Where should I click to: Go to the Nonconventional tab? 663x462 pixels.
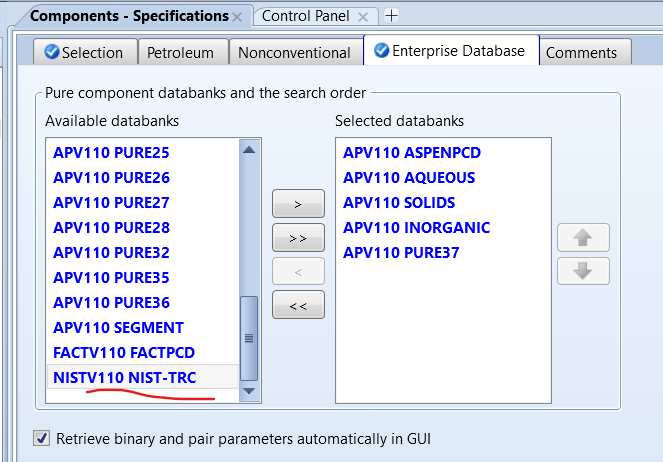(x=295, y=53)
